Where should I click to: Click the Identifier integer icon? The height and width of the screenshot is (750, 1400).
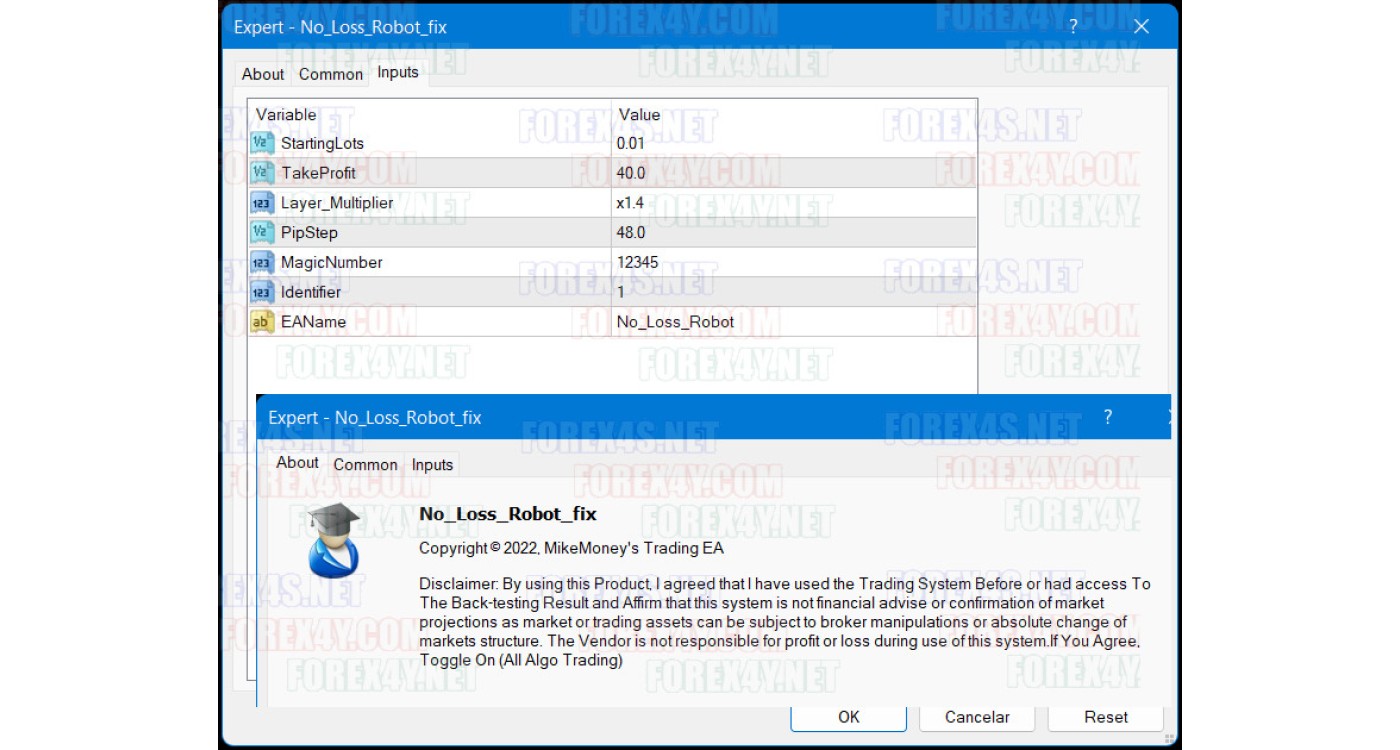pyautogui.click(x=261, y=292)
